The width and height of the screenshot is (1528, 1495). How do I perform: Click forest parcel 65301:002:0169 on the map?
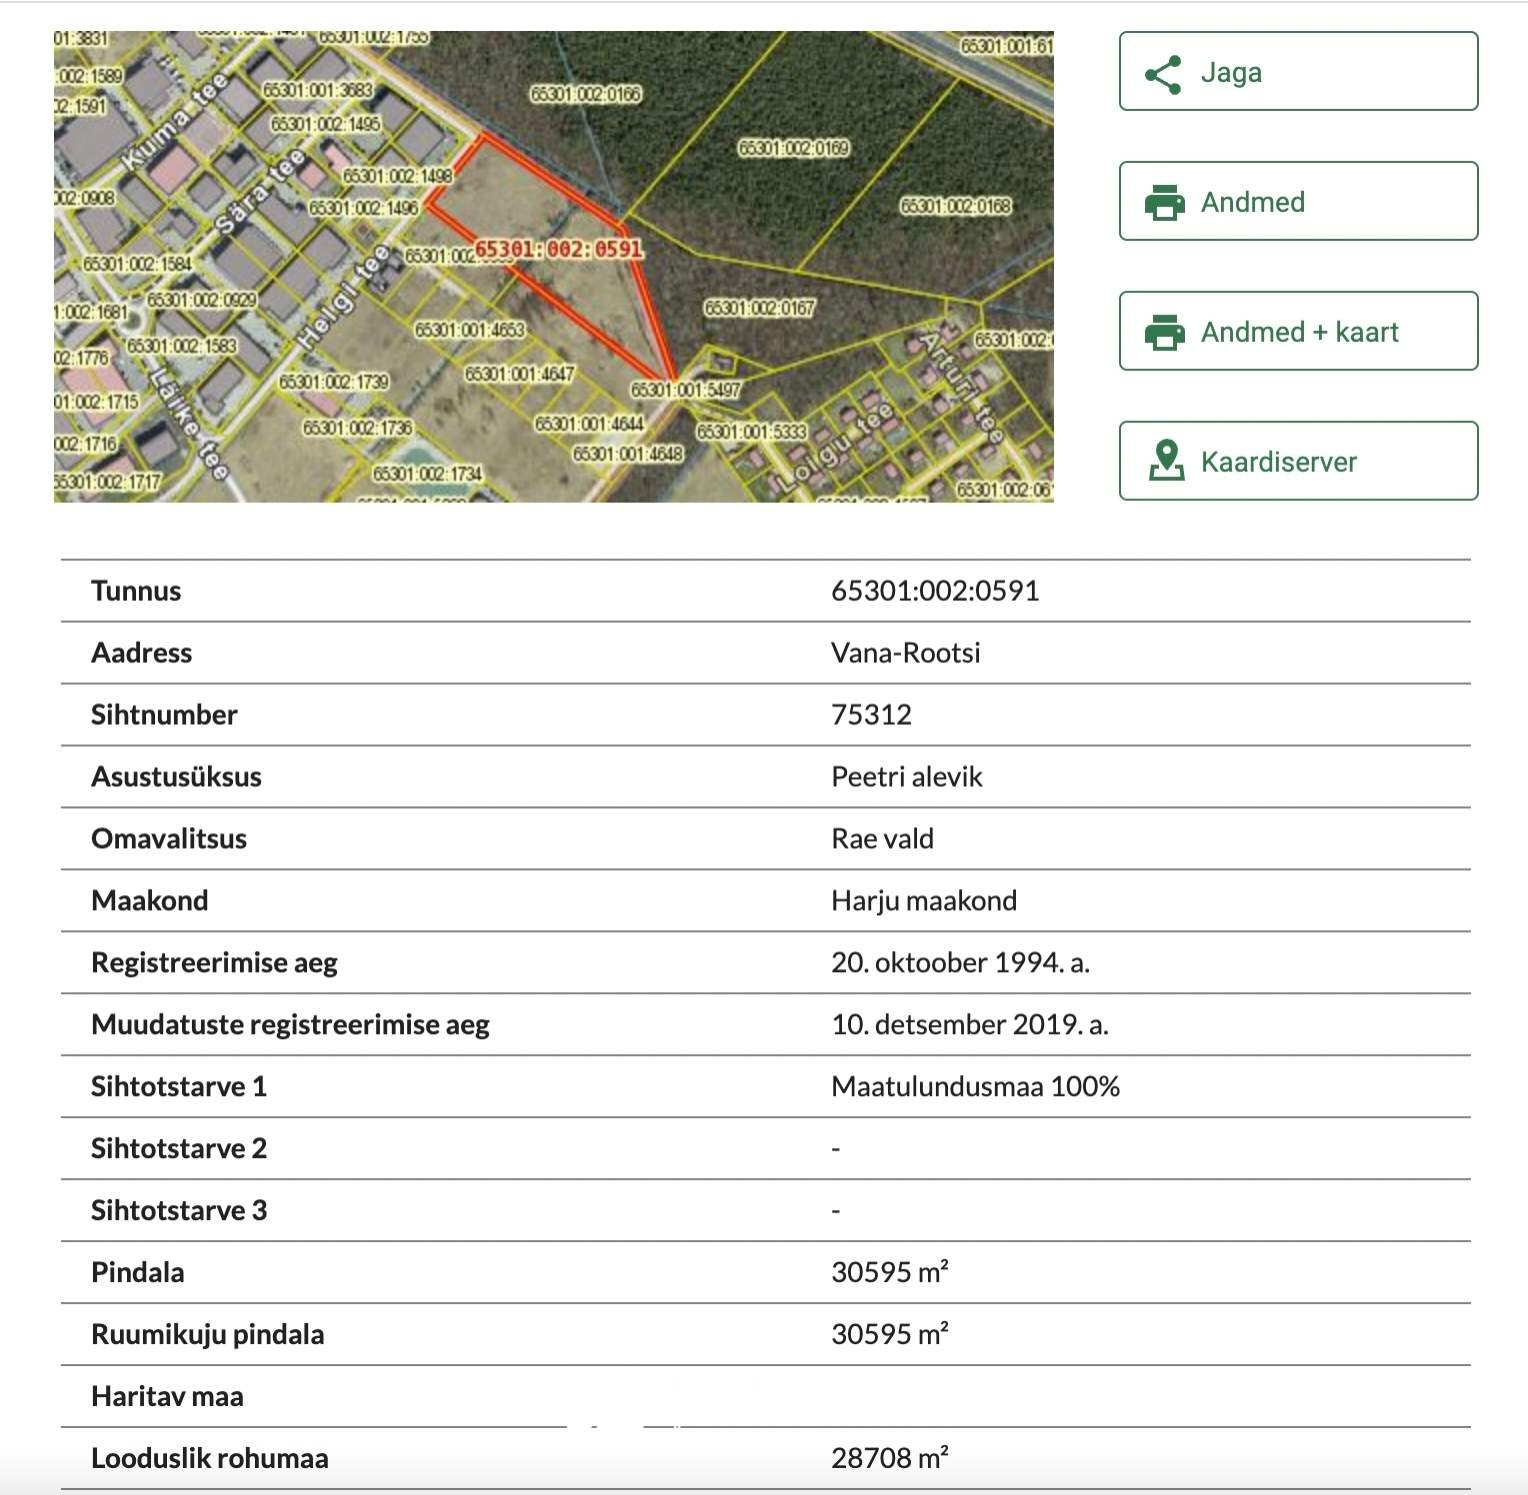(x=793, y=148)
